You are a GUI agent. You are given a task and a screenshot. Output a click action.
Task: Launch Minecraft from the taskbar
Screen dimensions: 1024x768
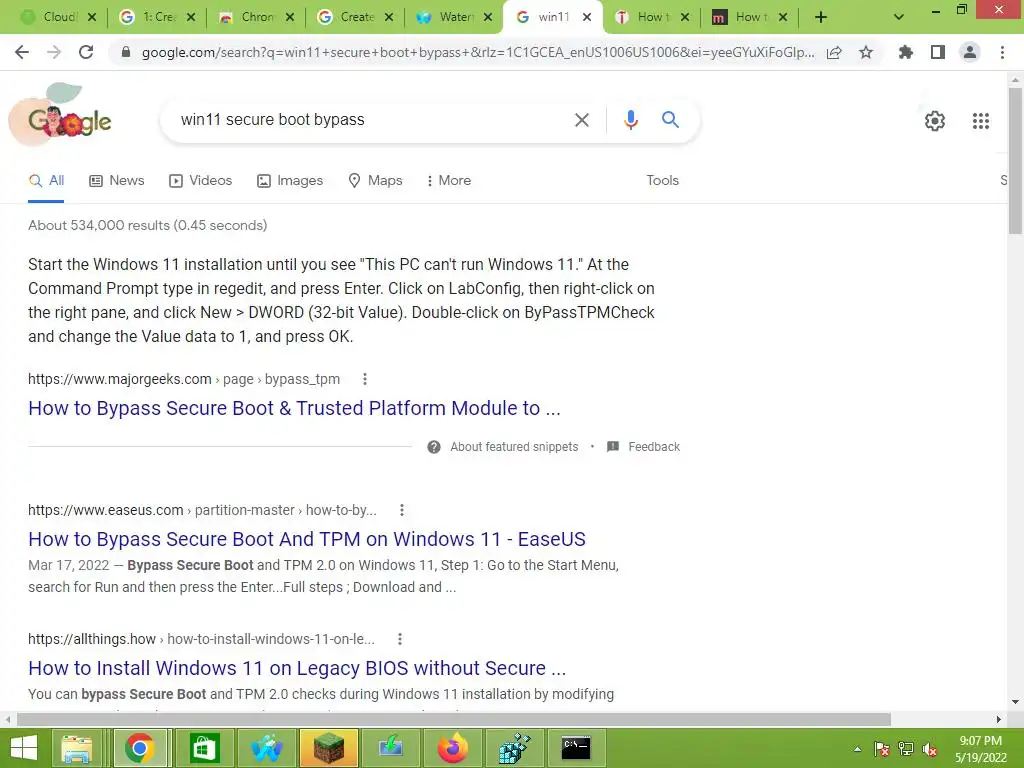(x=328, y=748)
